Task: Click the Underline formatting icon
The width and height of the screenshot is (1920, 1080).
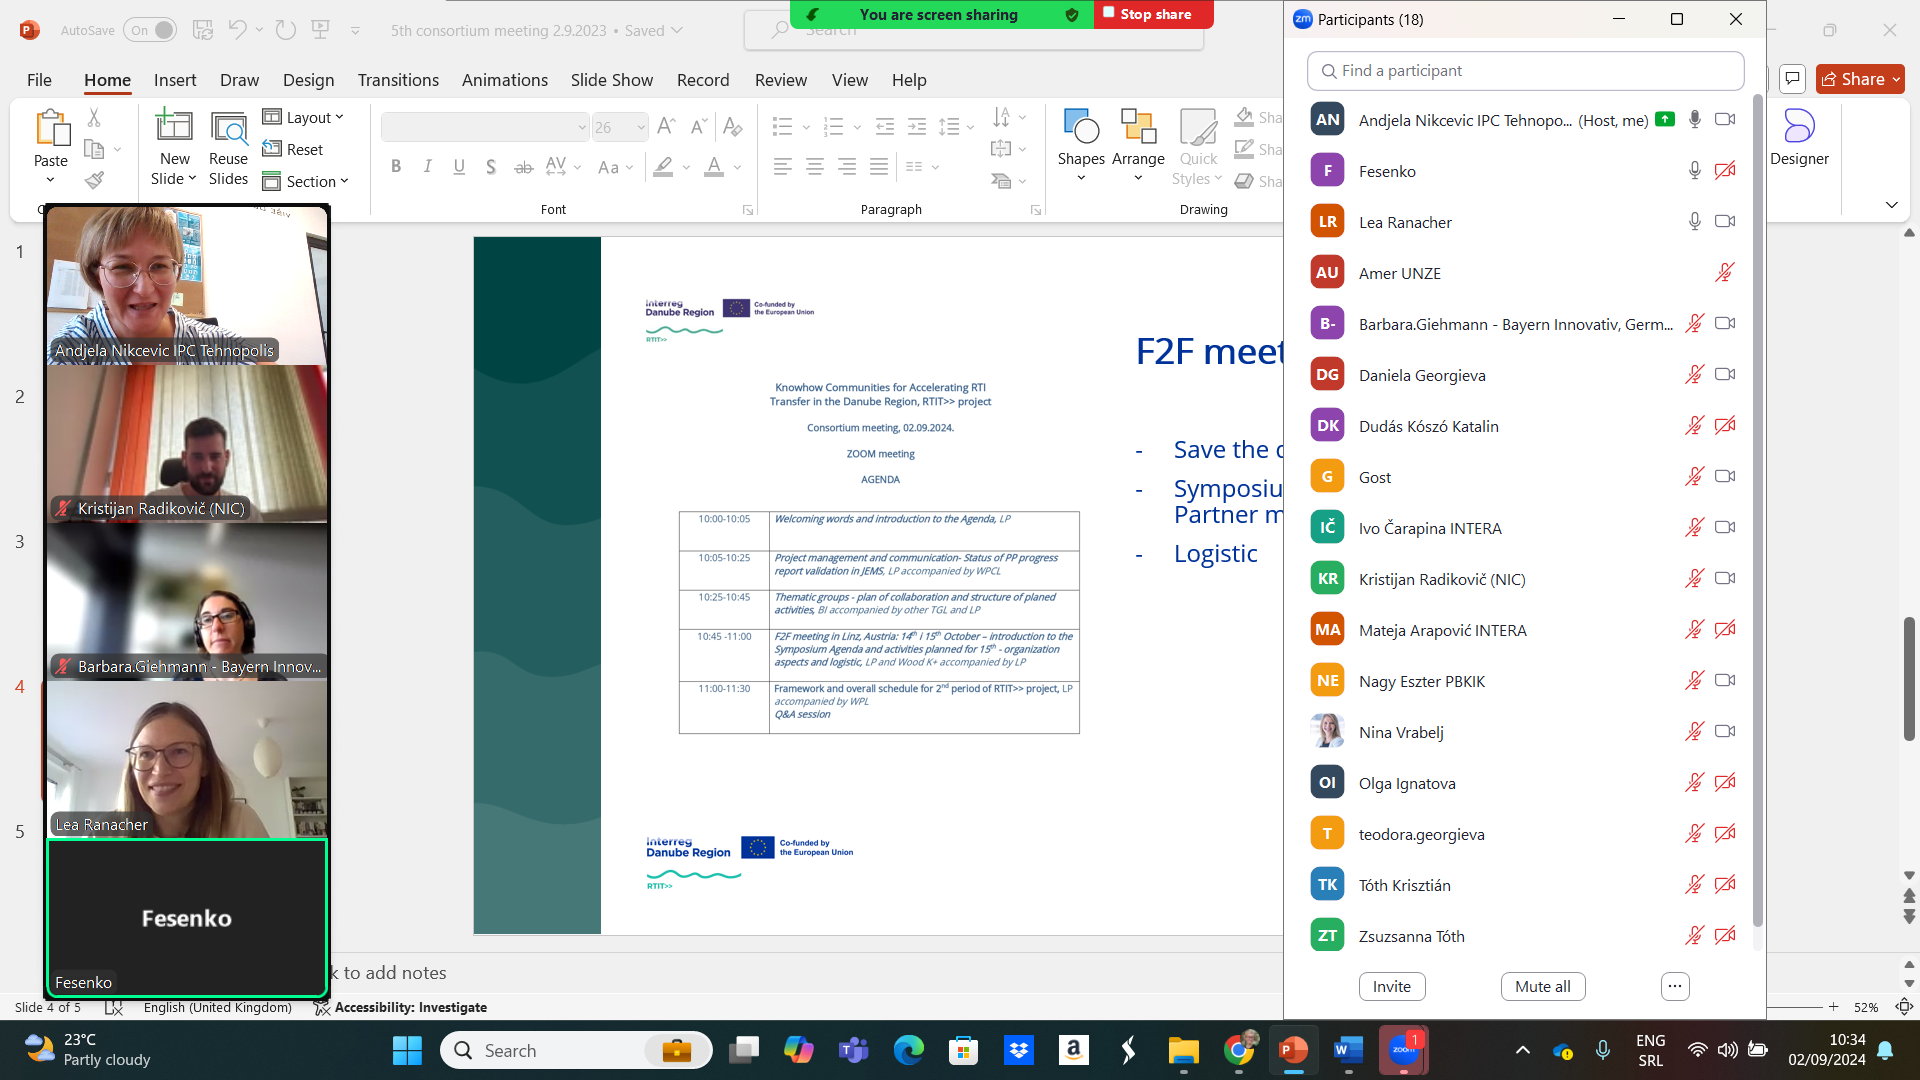Action: click(x=458, y=165)
